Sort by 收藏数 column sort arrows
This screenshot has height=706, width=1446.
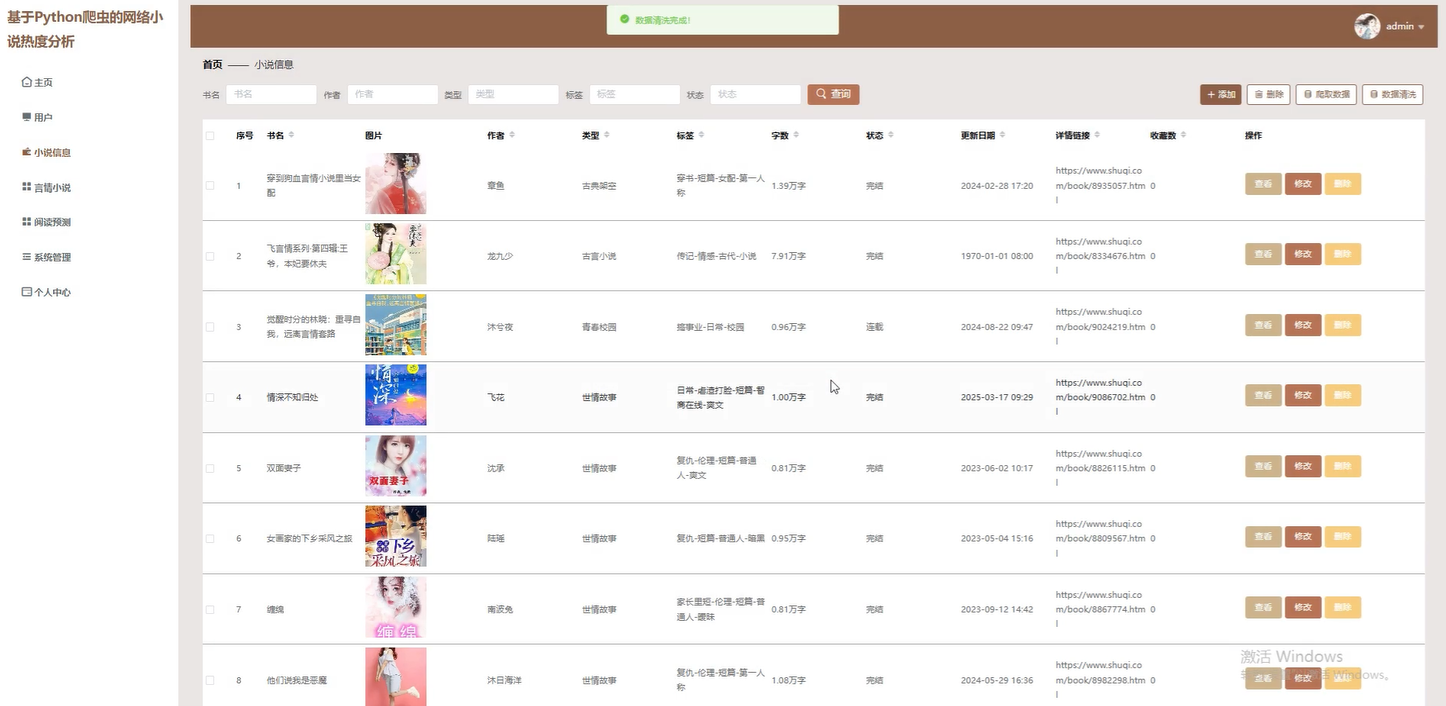click(1183, 135)
